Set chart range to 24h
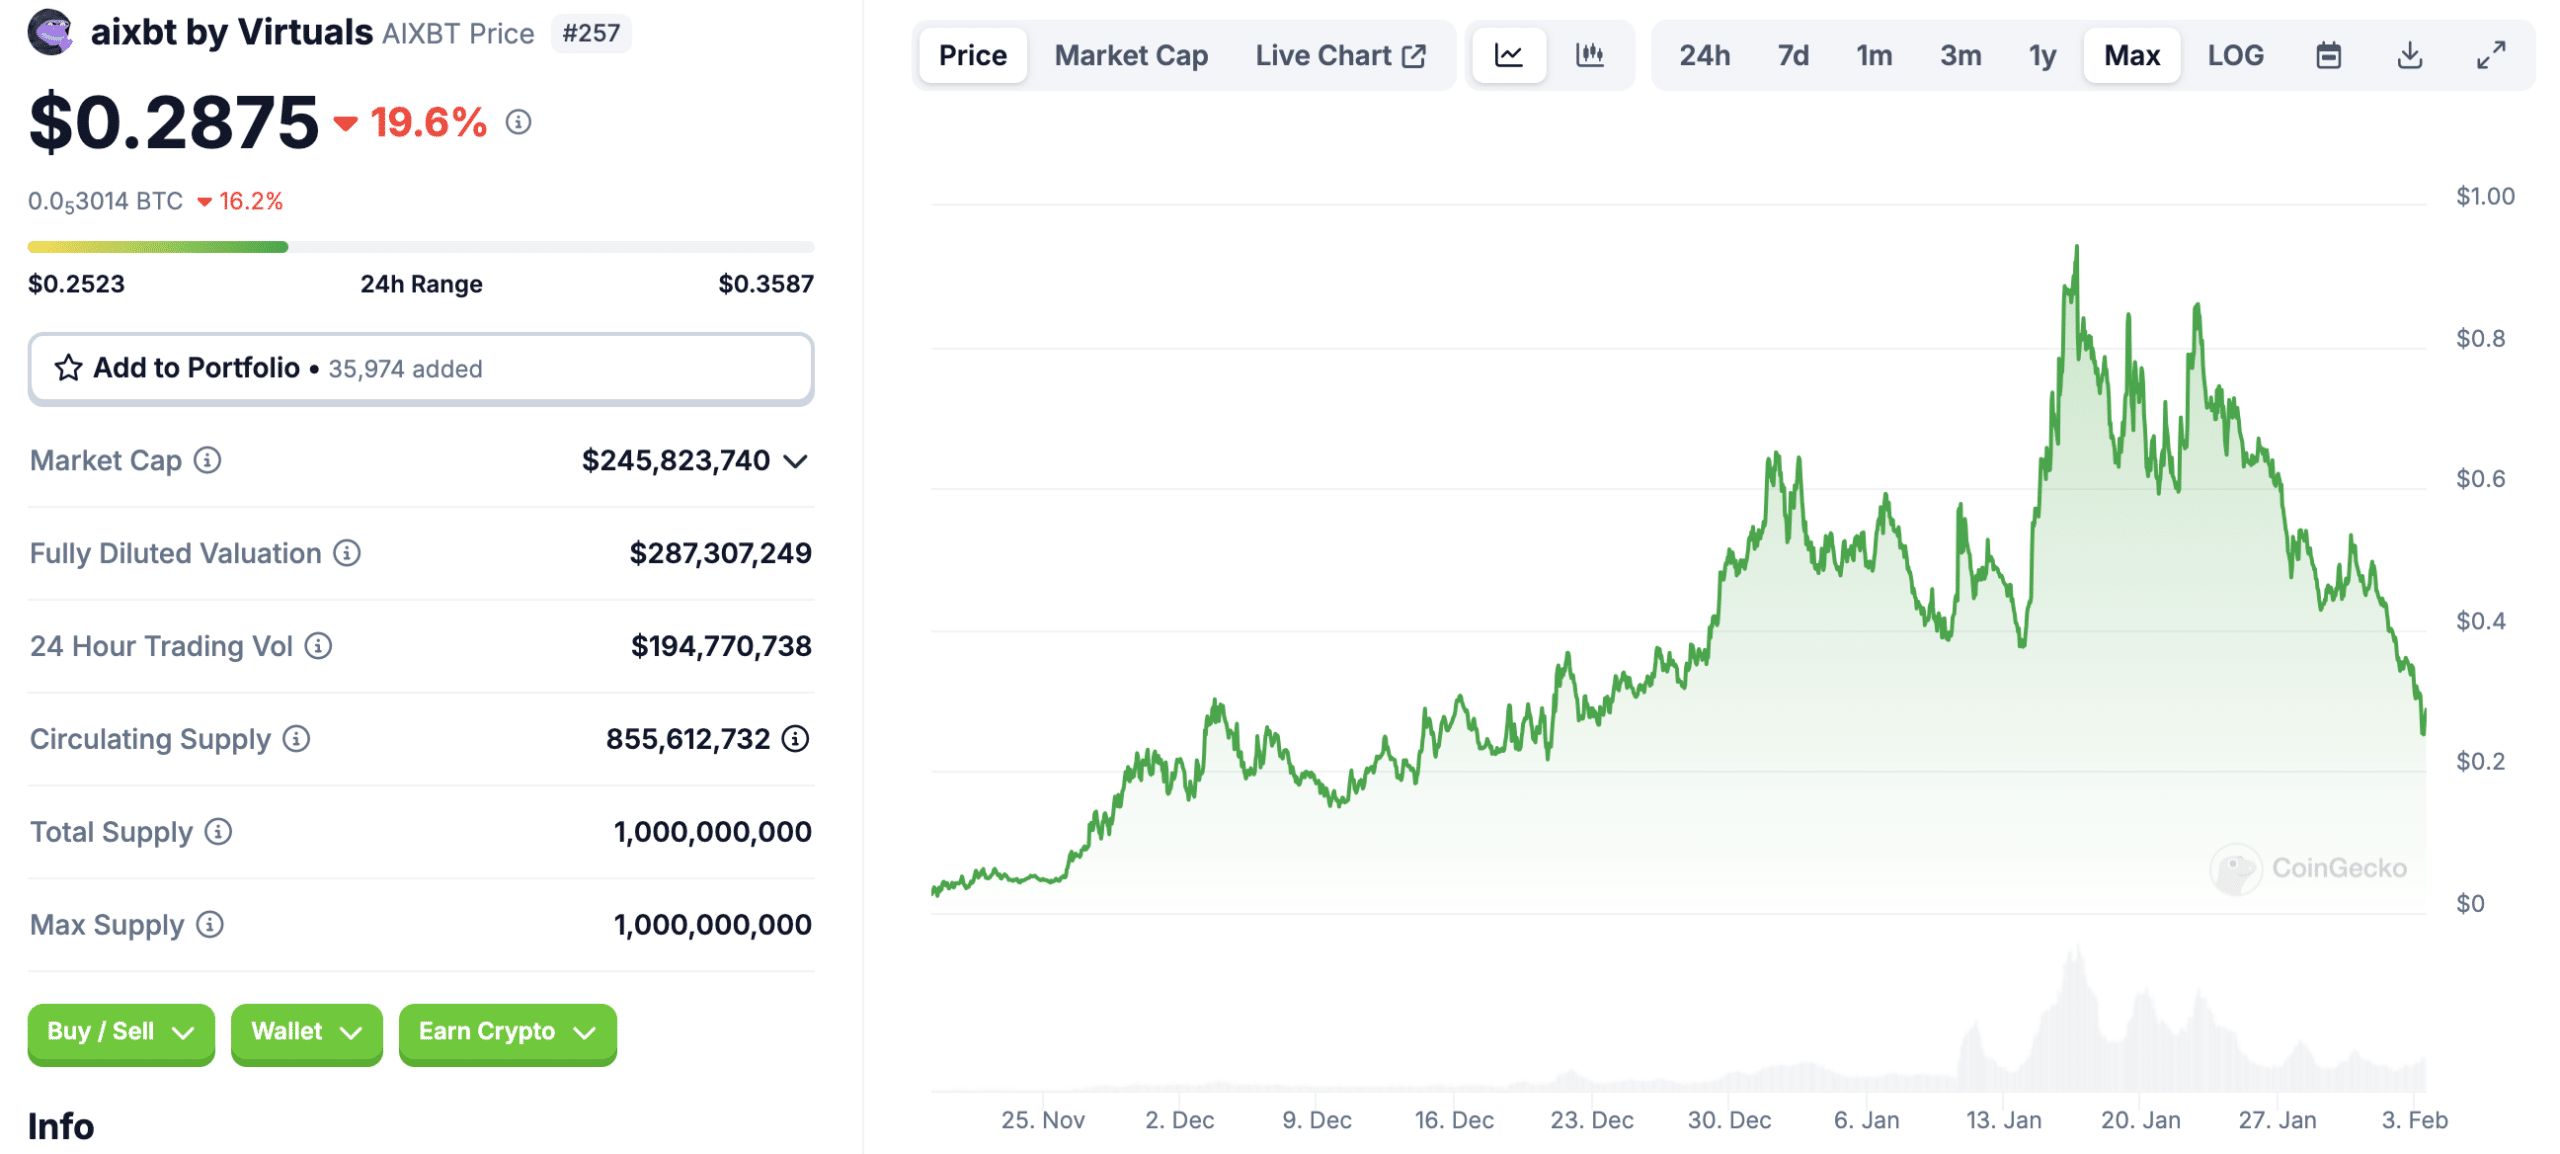 pyautogui.click(x=1704, y=55)
